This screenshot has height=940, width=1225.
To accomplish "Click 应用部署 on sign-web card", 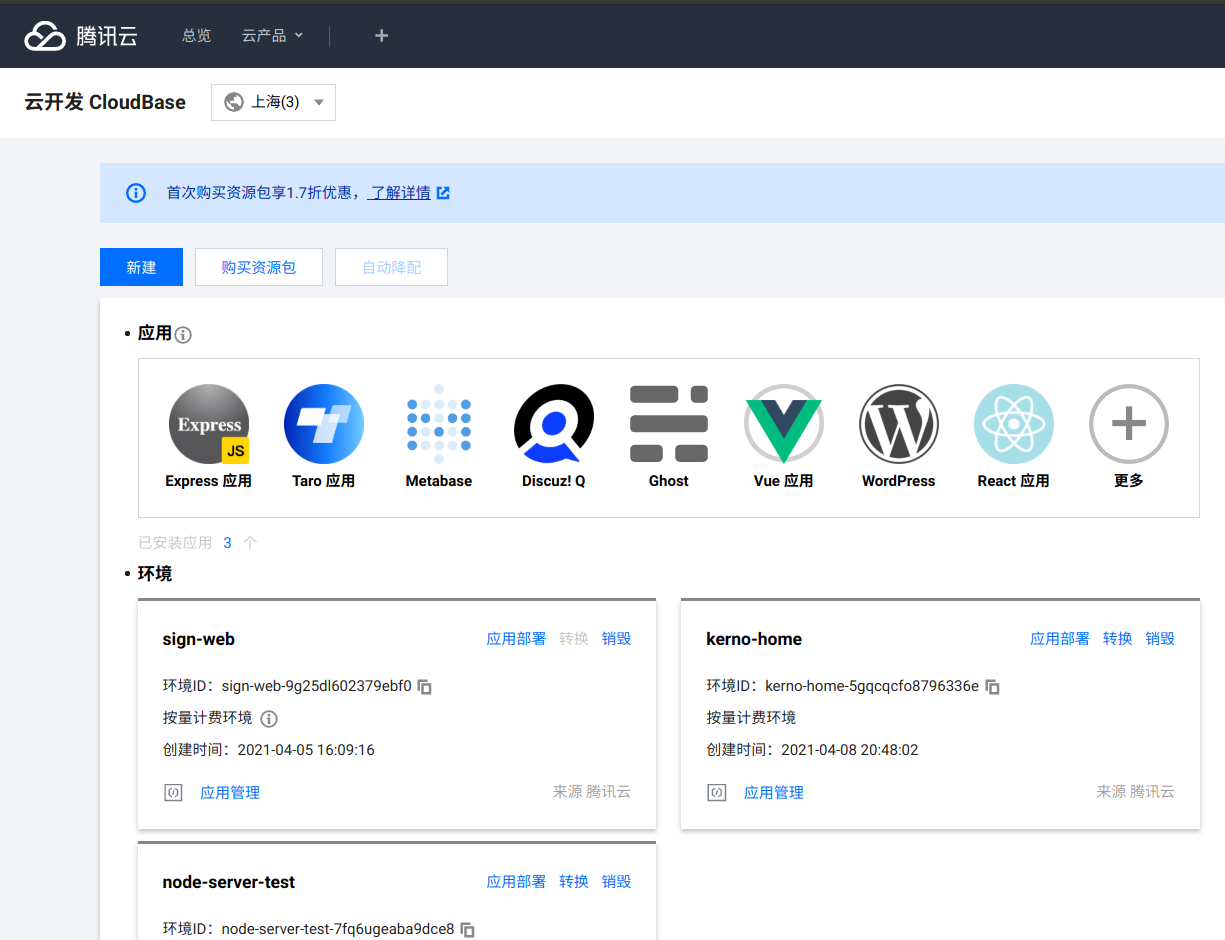I will 516,639.
